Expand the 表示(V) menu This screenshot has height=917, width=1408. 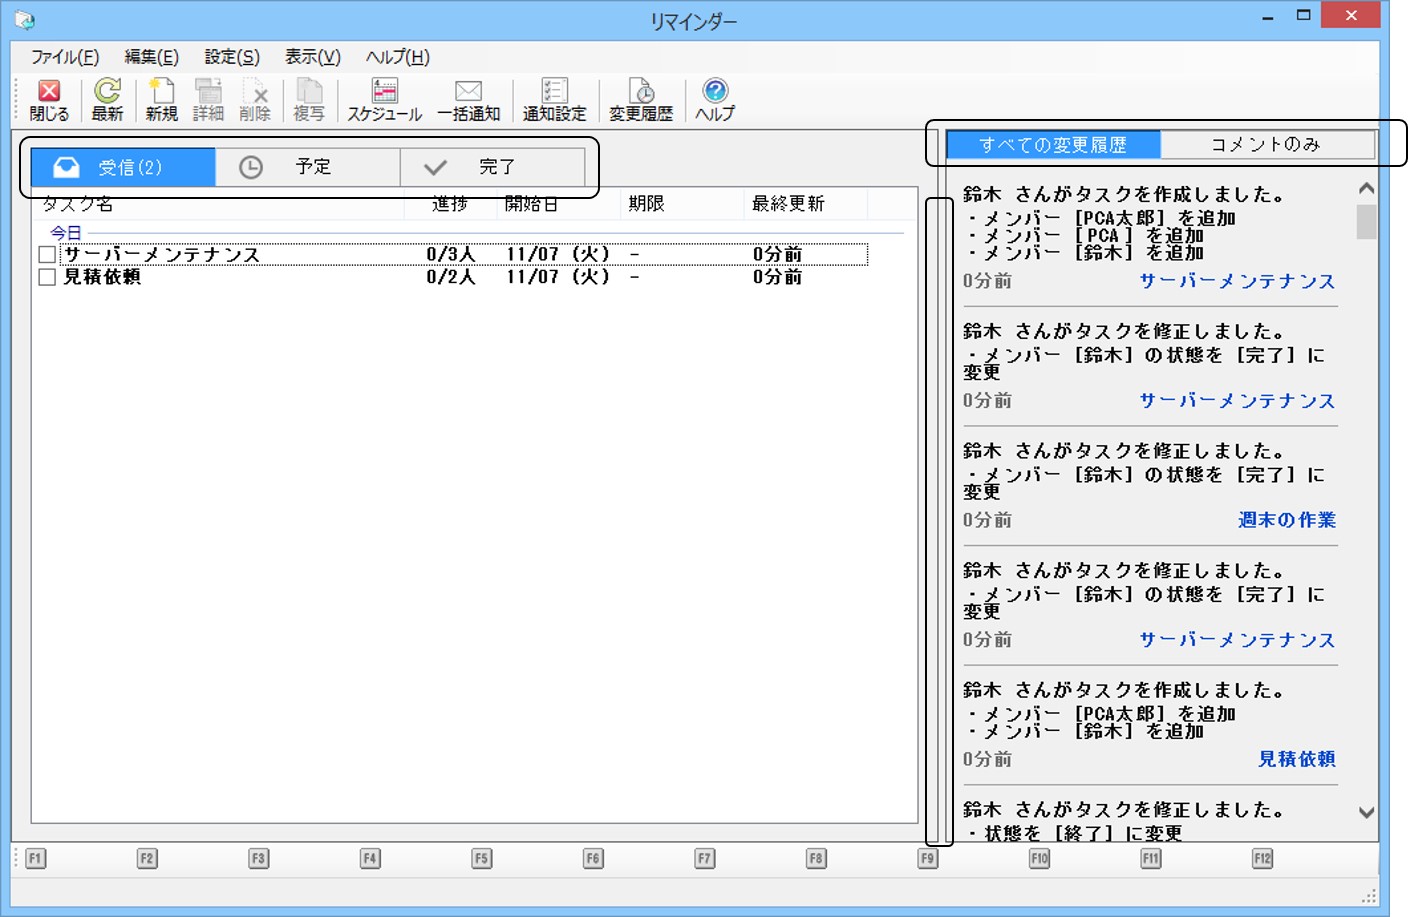point(312,57)
